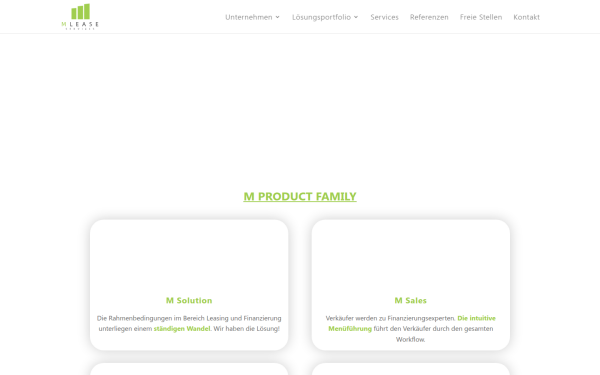The width and height of the screenshot is (600, 375).
Task: Click the text 'Die Rahmenbedingungen im Bereich Leasing und Finanzierung'
Action: 189,318
